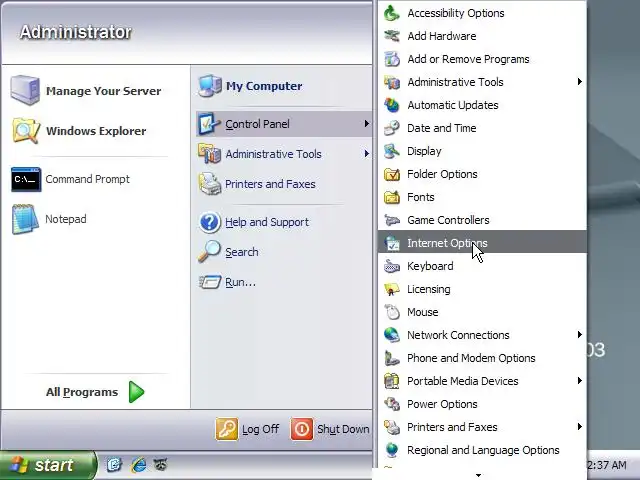Click the Manage Your Server icon
This screenshot has width=640, height=480.
coord(25,90)
